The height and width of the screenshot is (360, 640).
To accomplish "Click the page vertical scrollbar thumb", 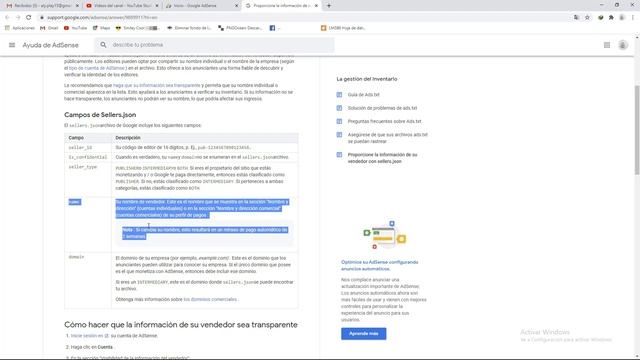I will [x=637, y=130].
